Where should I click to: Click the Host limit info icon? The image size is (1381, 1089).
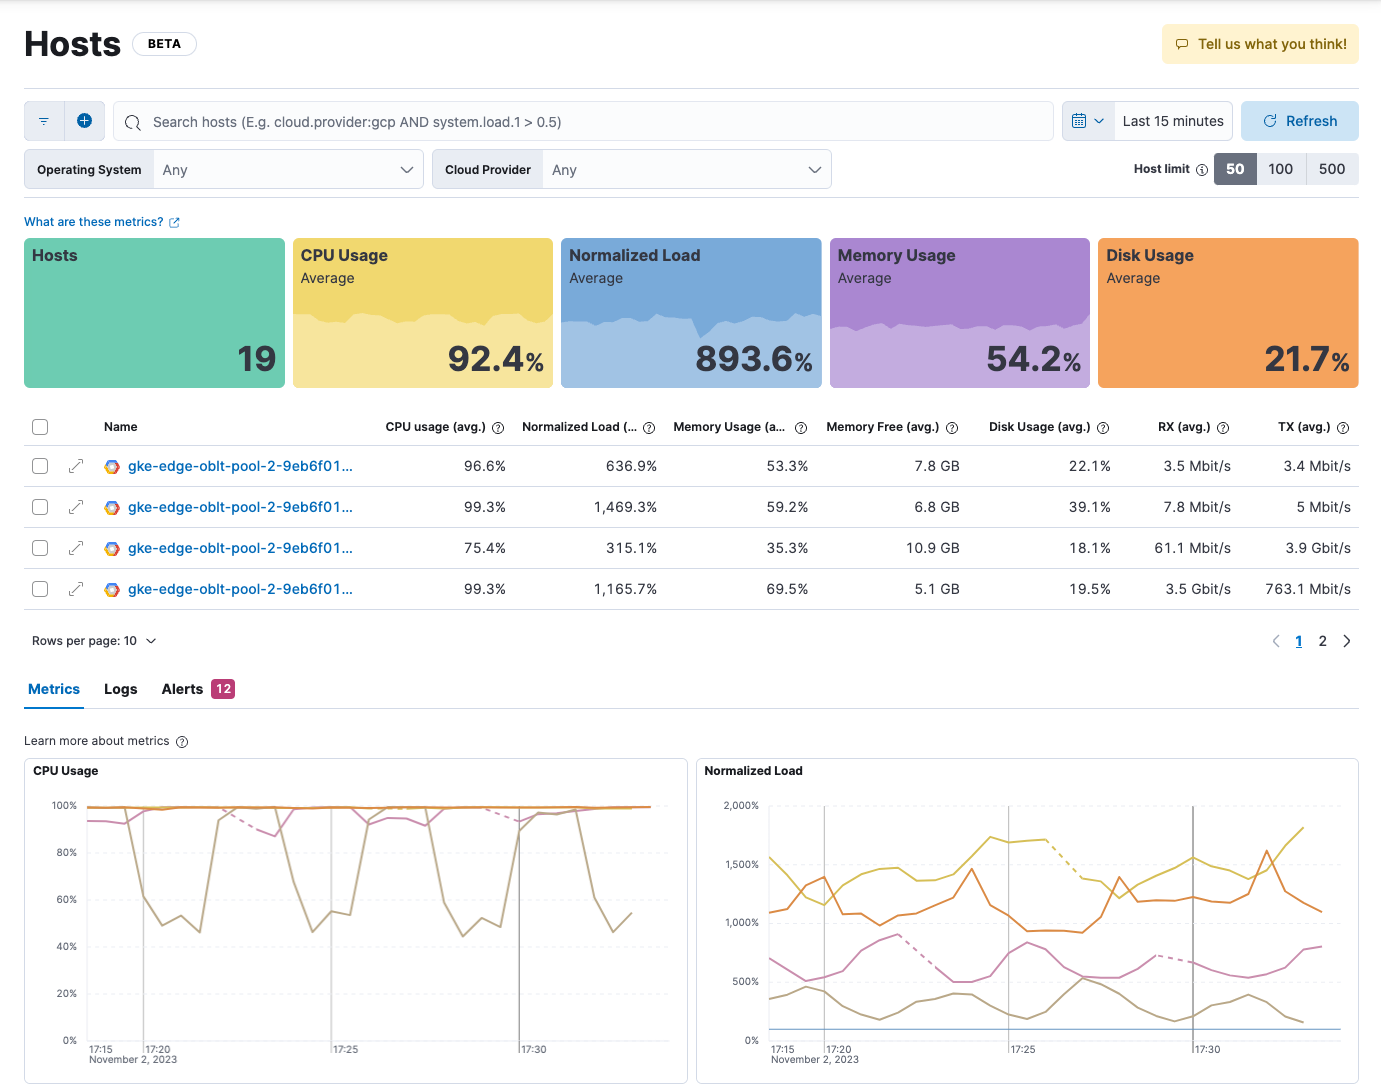[x=1202, y=170]
